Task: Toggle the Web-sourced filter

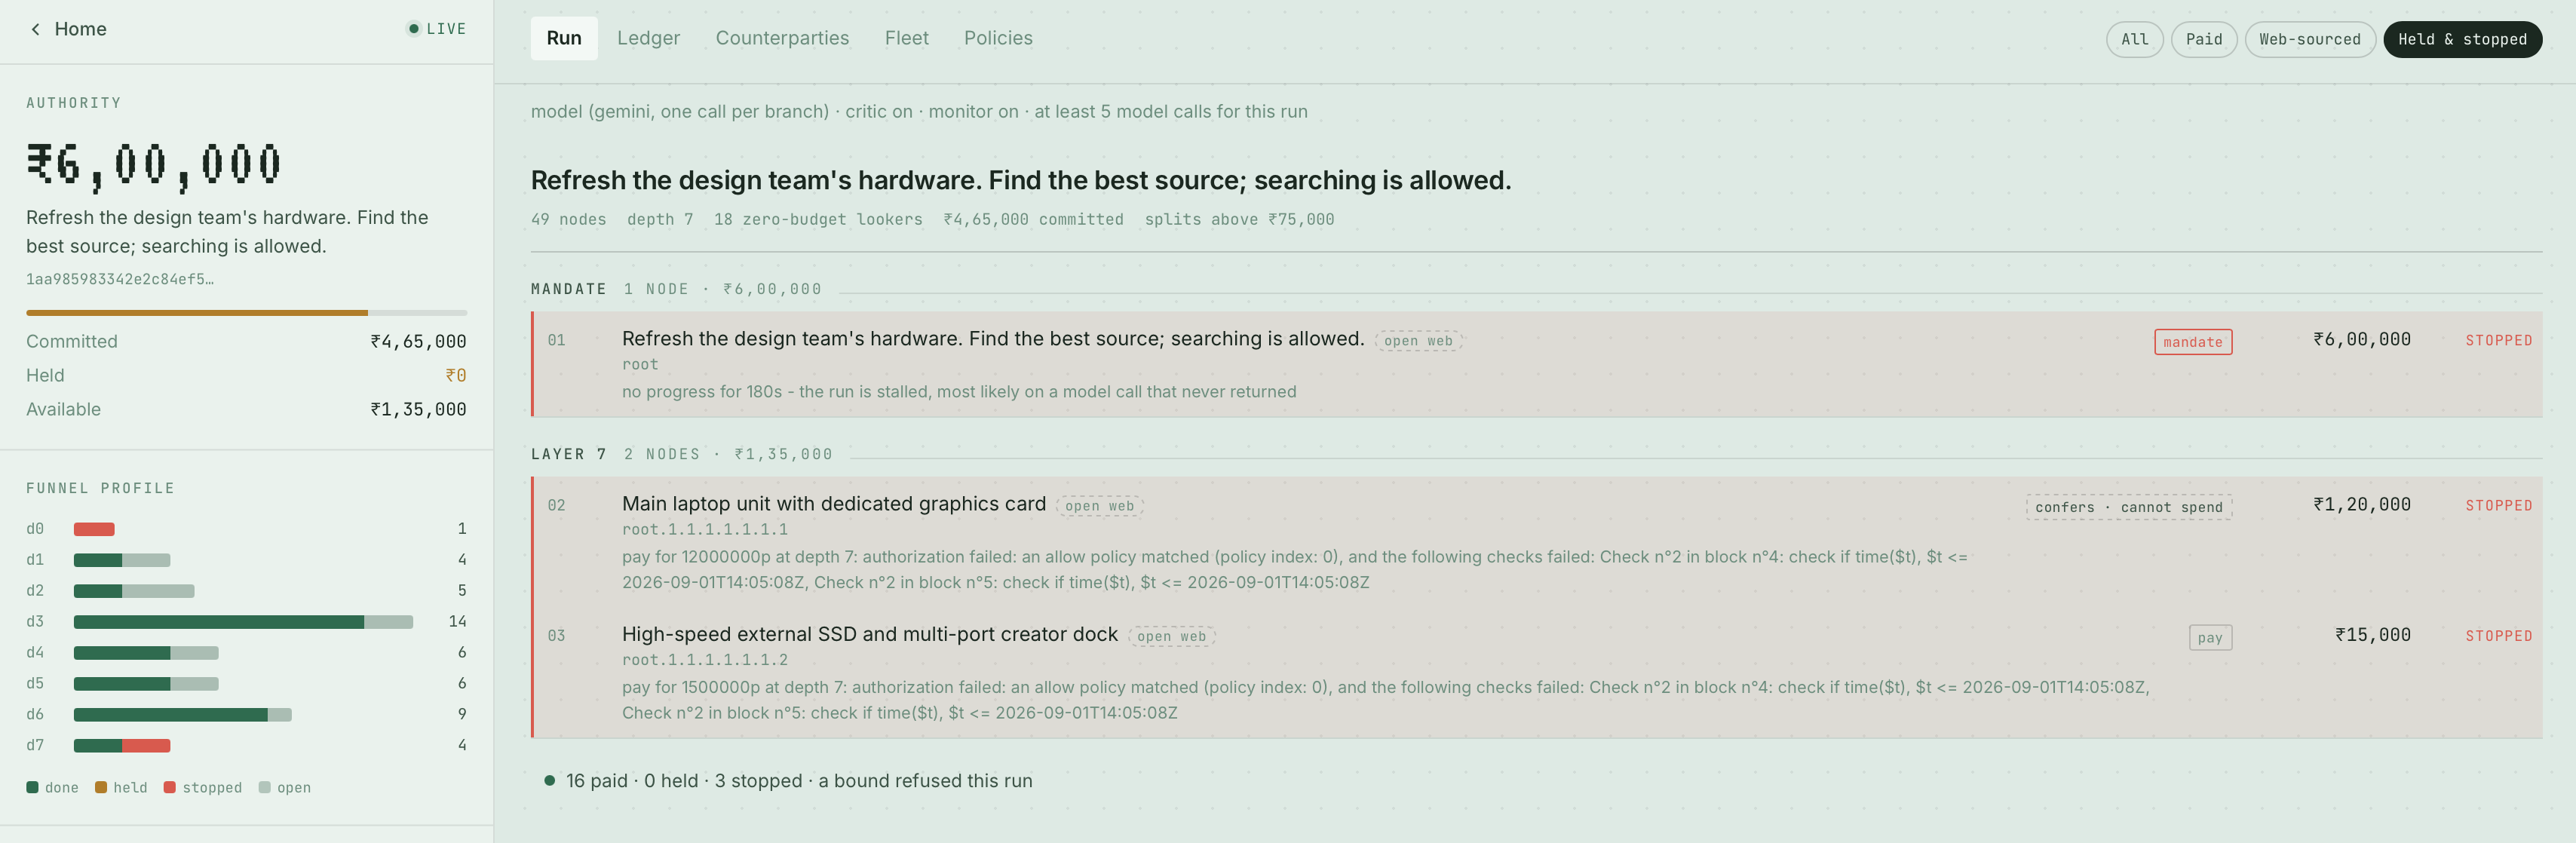Action: pos(2309,40)
